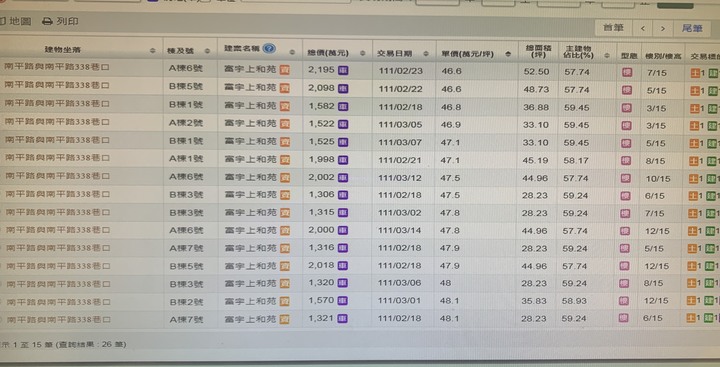Screen dimensions: 720x367
Task: Click purple 車 icon next to 1,320
Action: pos(343,283)
